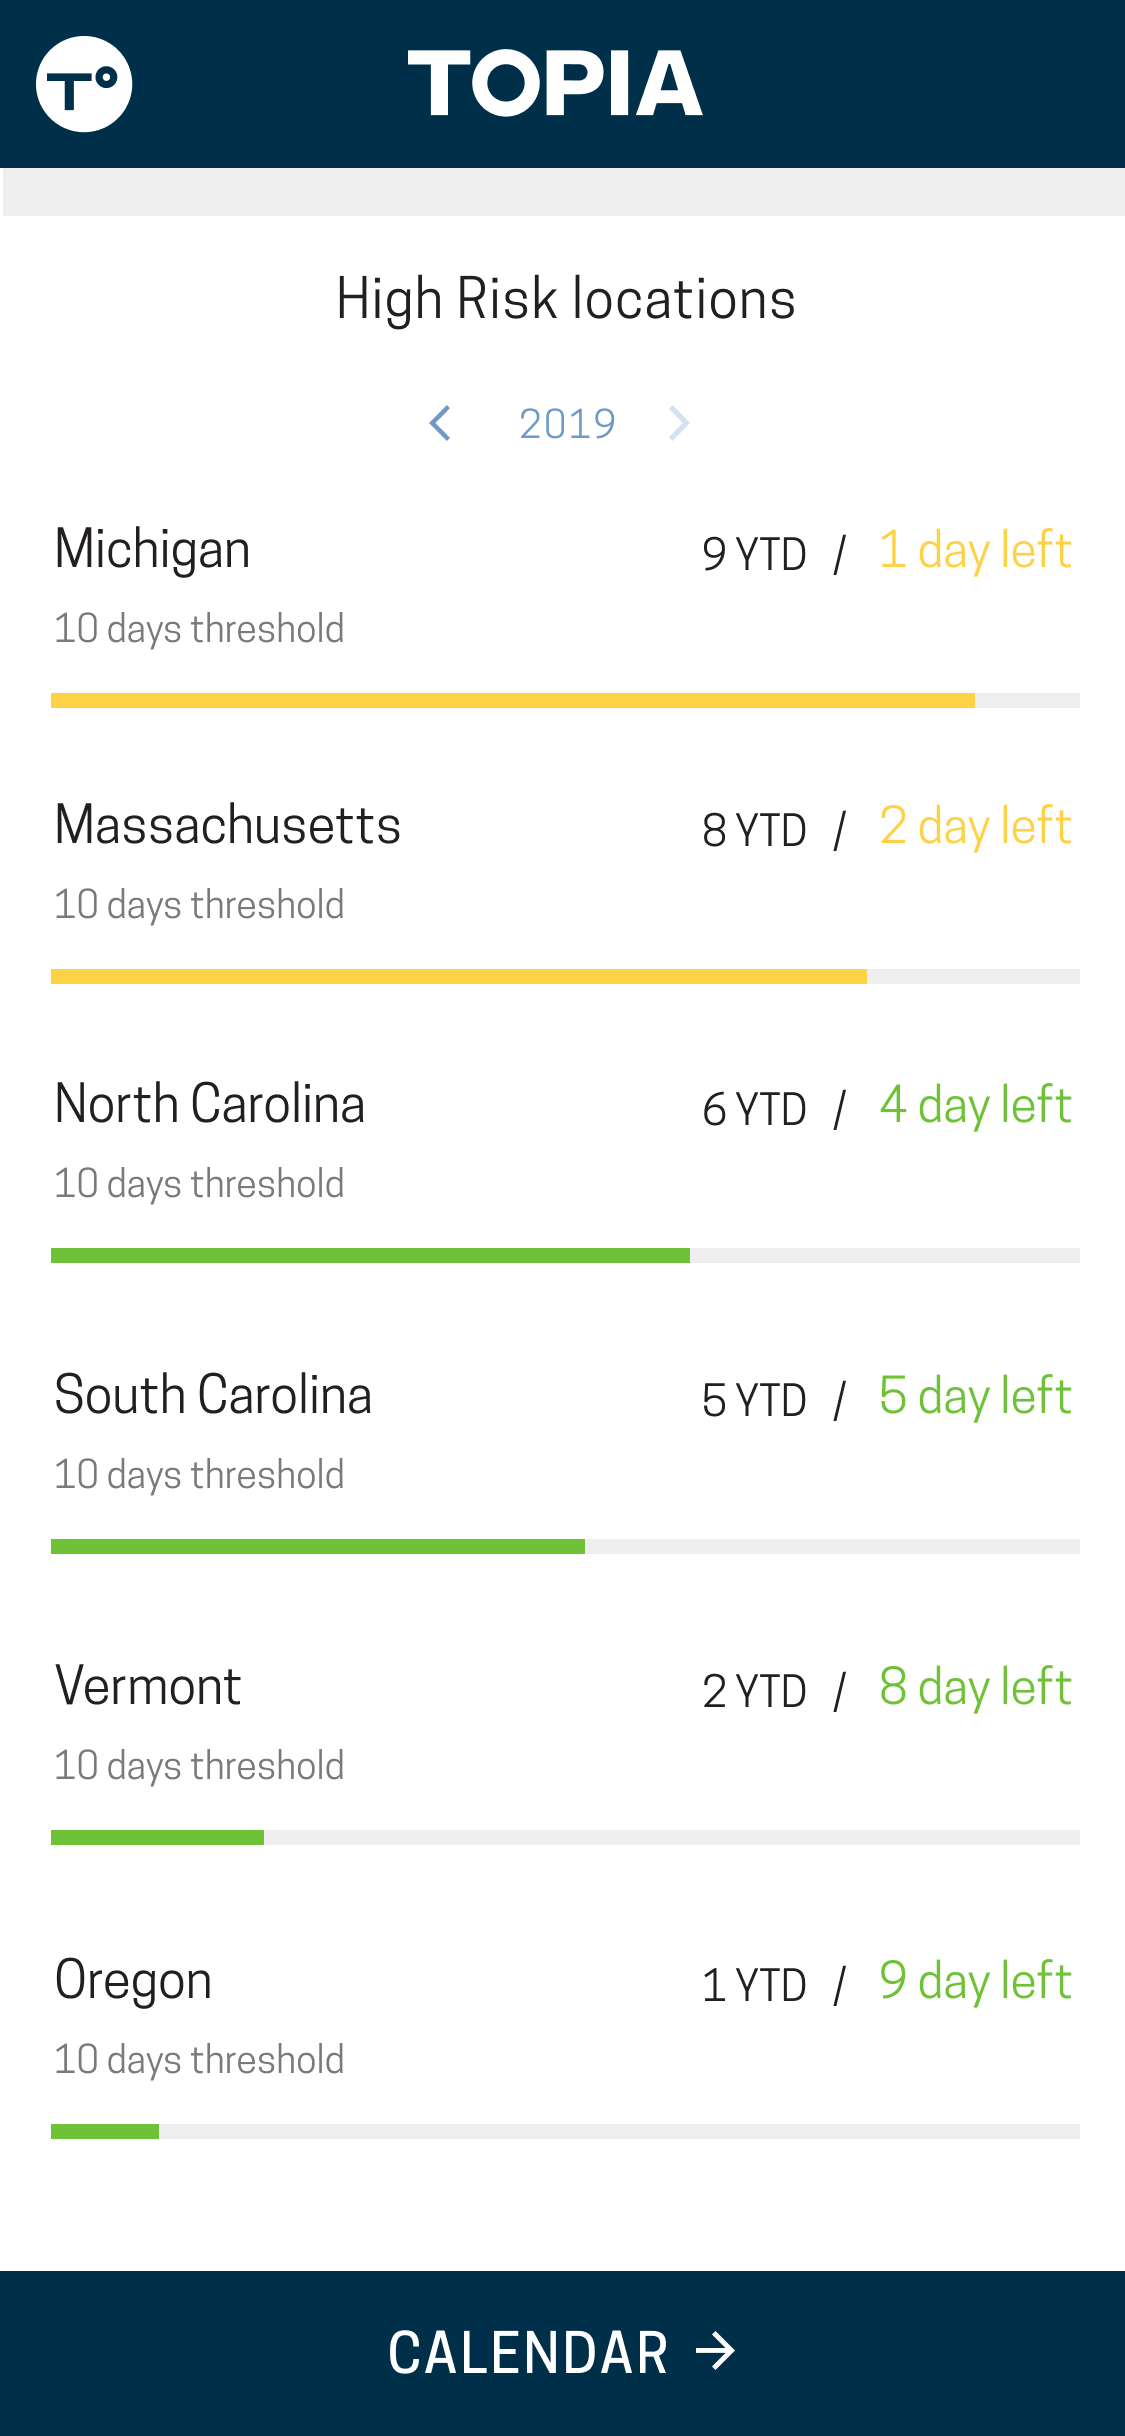The width and height of the screenshot is (1125, 2436).
Task: Open the Calendar button at bottom
Action: pyautogui.click(x=562, y=2353)
